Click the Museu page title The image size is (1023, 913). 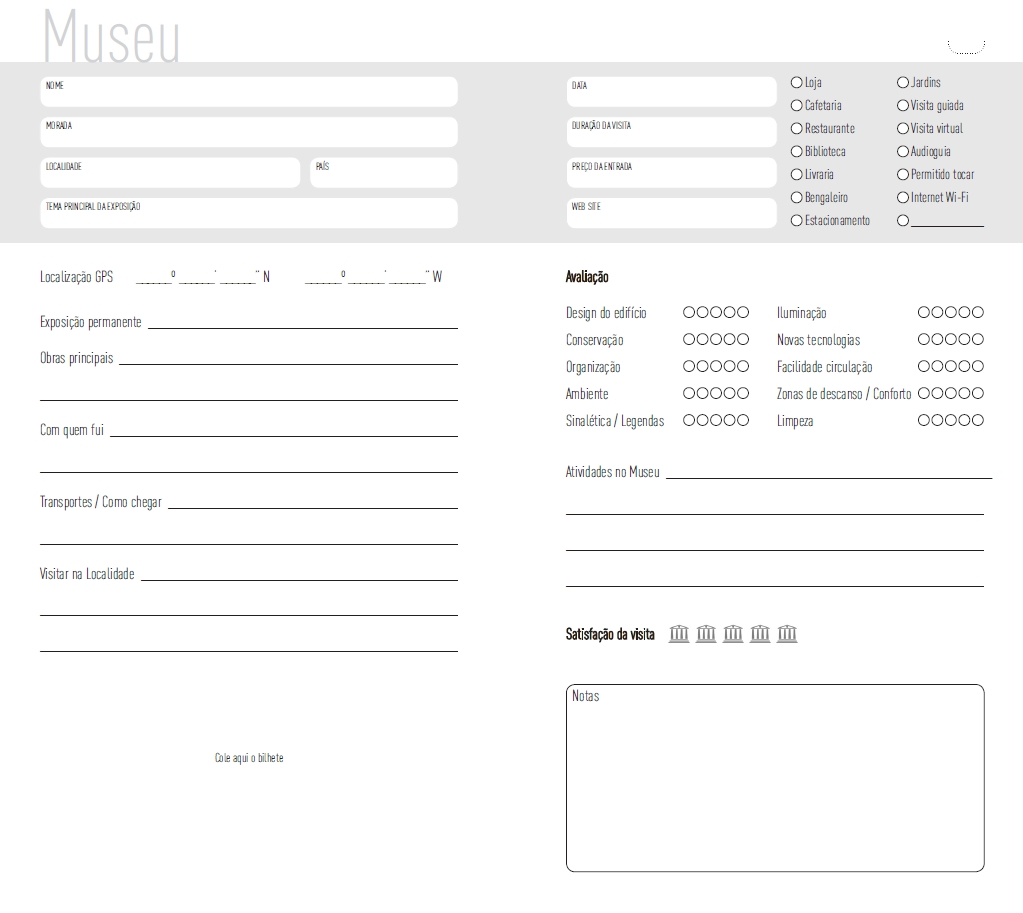click(x=112, y=36)
